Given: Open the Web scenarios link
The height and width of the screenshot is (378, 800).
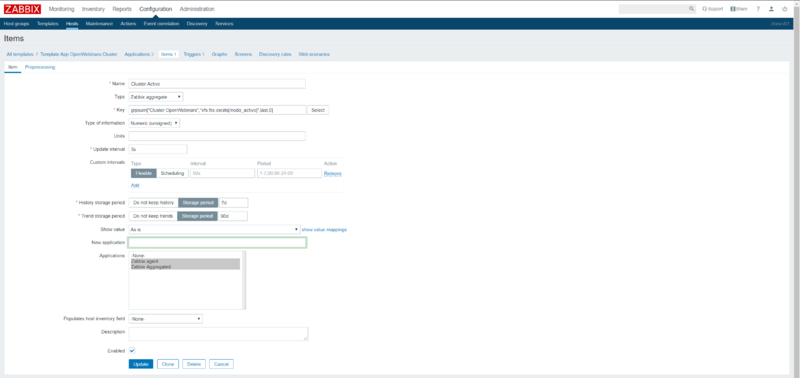Looking at the screenshot, I should 314,54.
